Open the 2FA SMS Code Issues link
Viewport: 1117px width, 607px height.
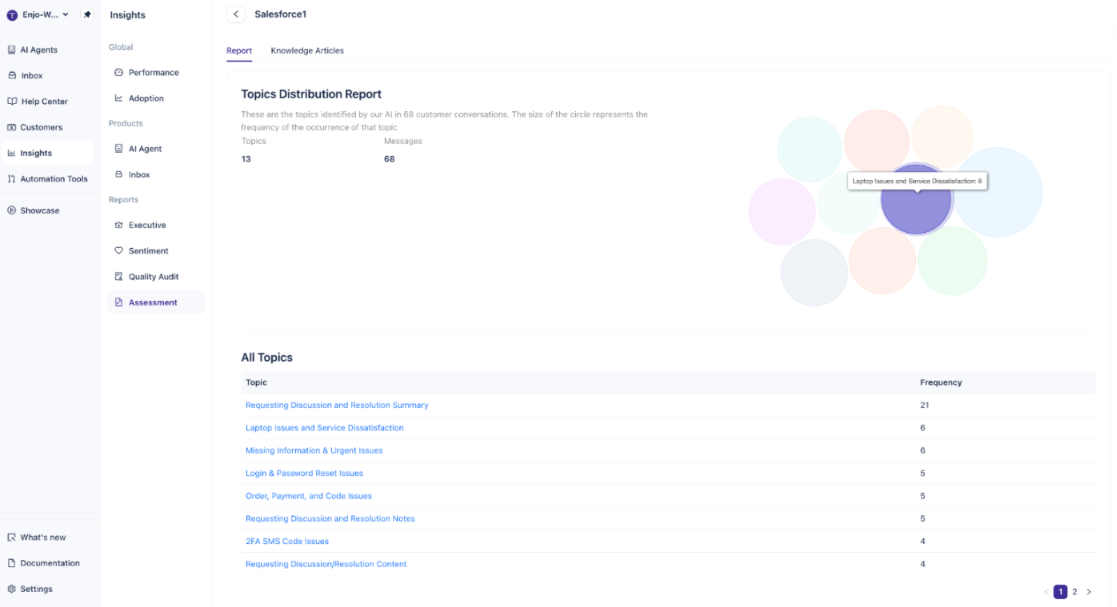click(x=287, y=541)
